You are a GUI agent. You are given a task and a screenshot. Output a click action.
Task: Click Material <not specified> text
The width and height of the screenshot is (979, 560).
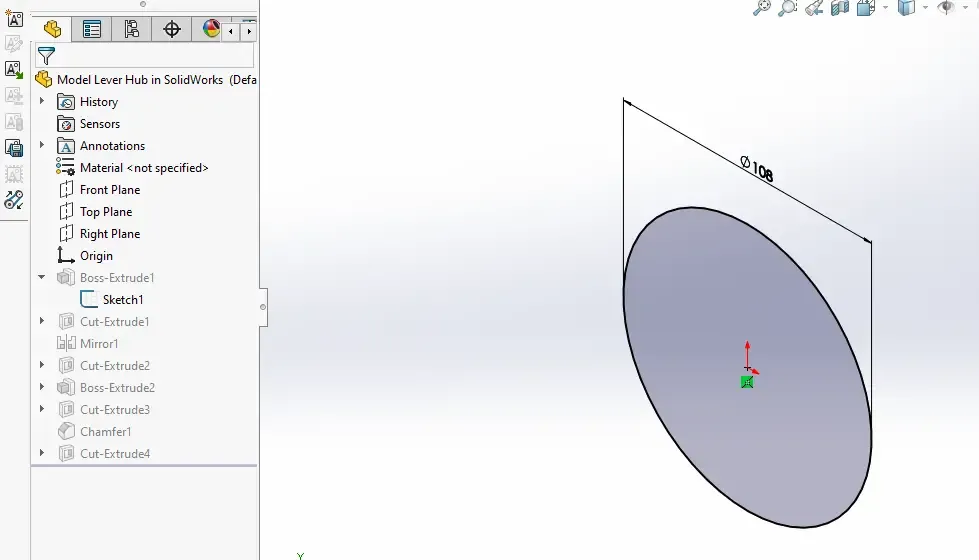click(x=144, y=168)
